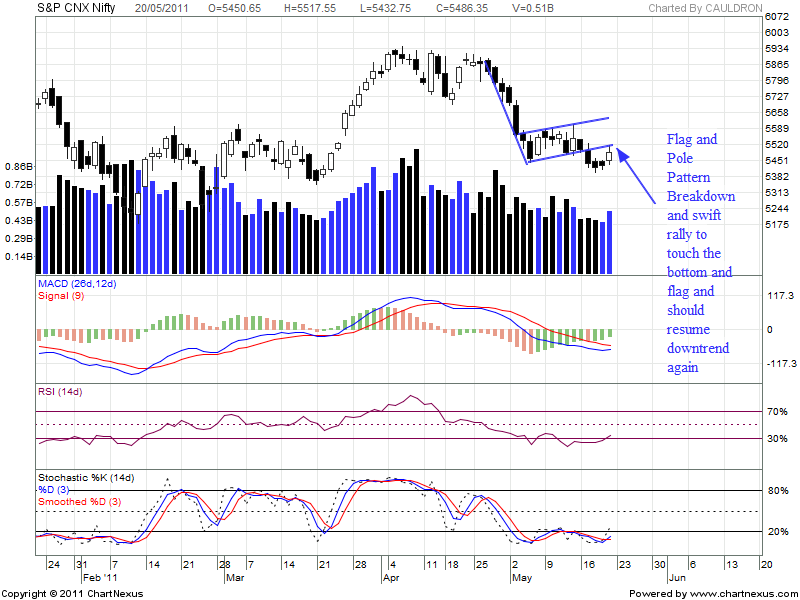Click the RSI 70% overbought level label
Image resolution: width=800 pixels, height=600 pixels.
click(777, 411)
